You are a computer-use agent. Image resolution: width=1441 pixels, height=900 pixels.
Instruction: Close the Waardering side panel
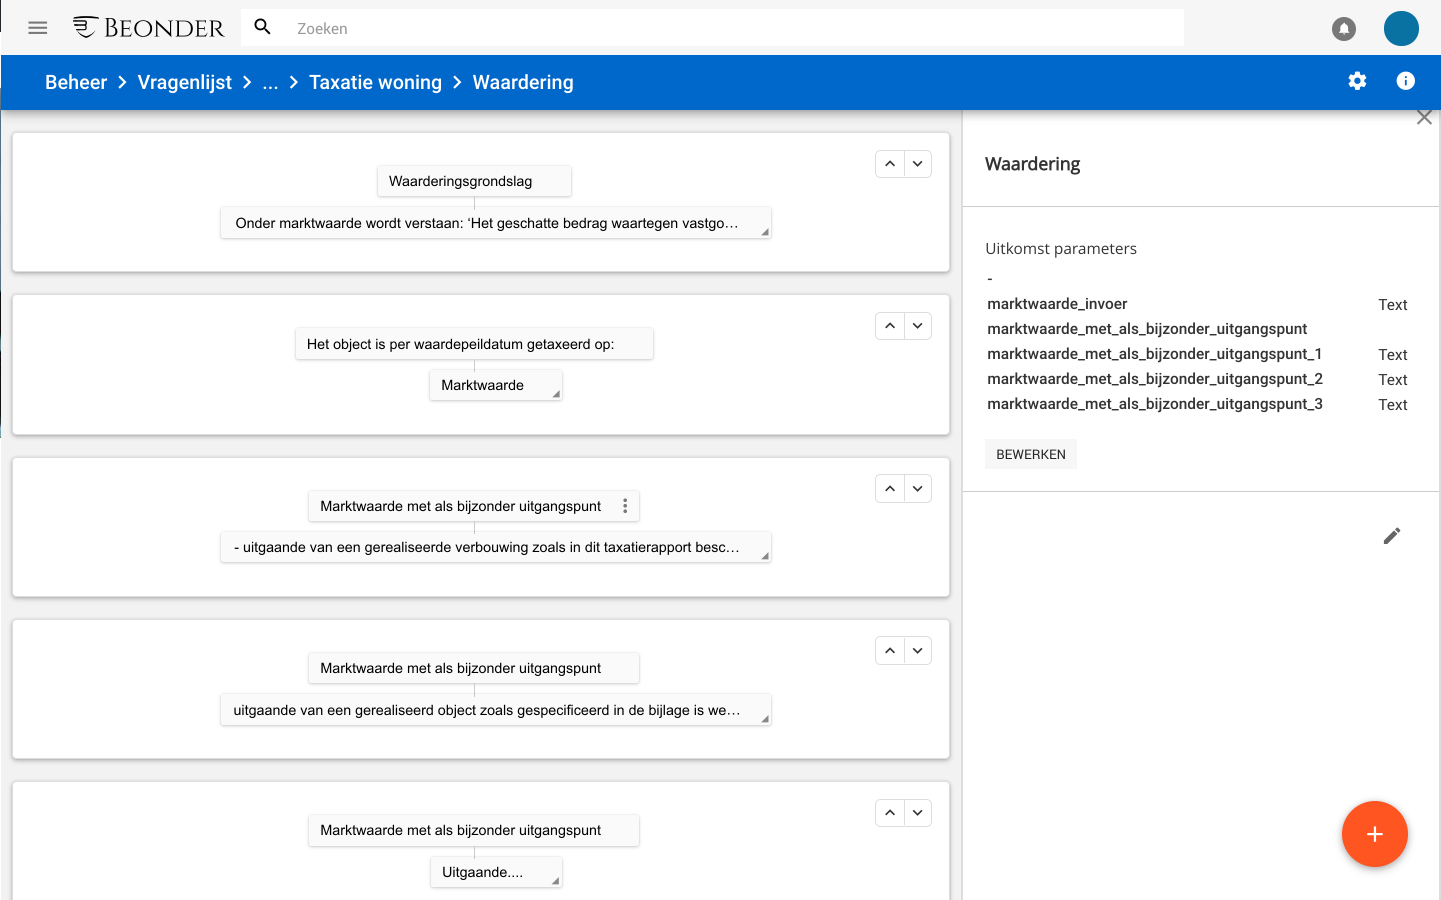1424,118
